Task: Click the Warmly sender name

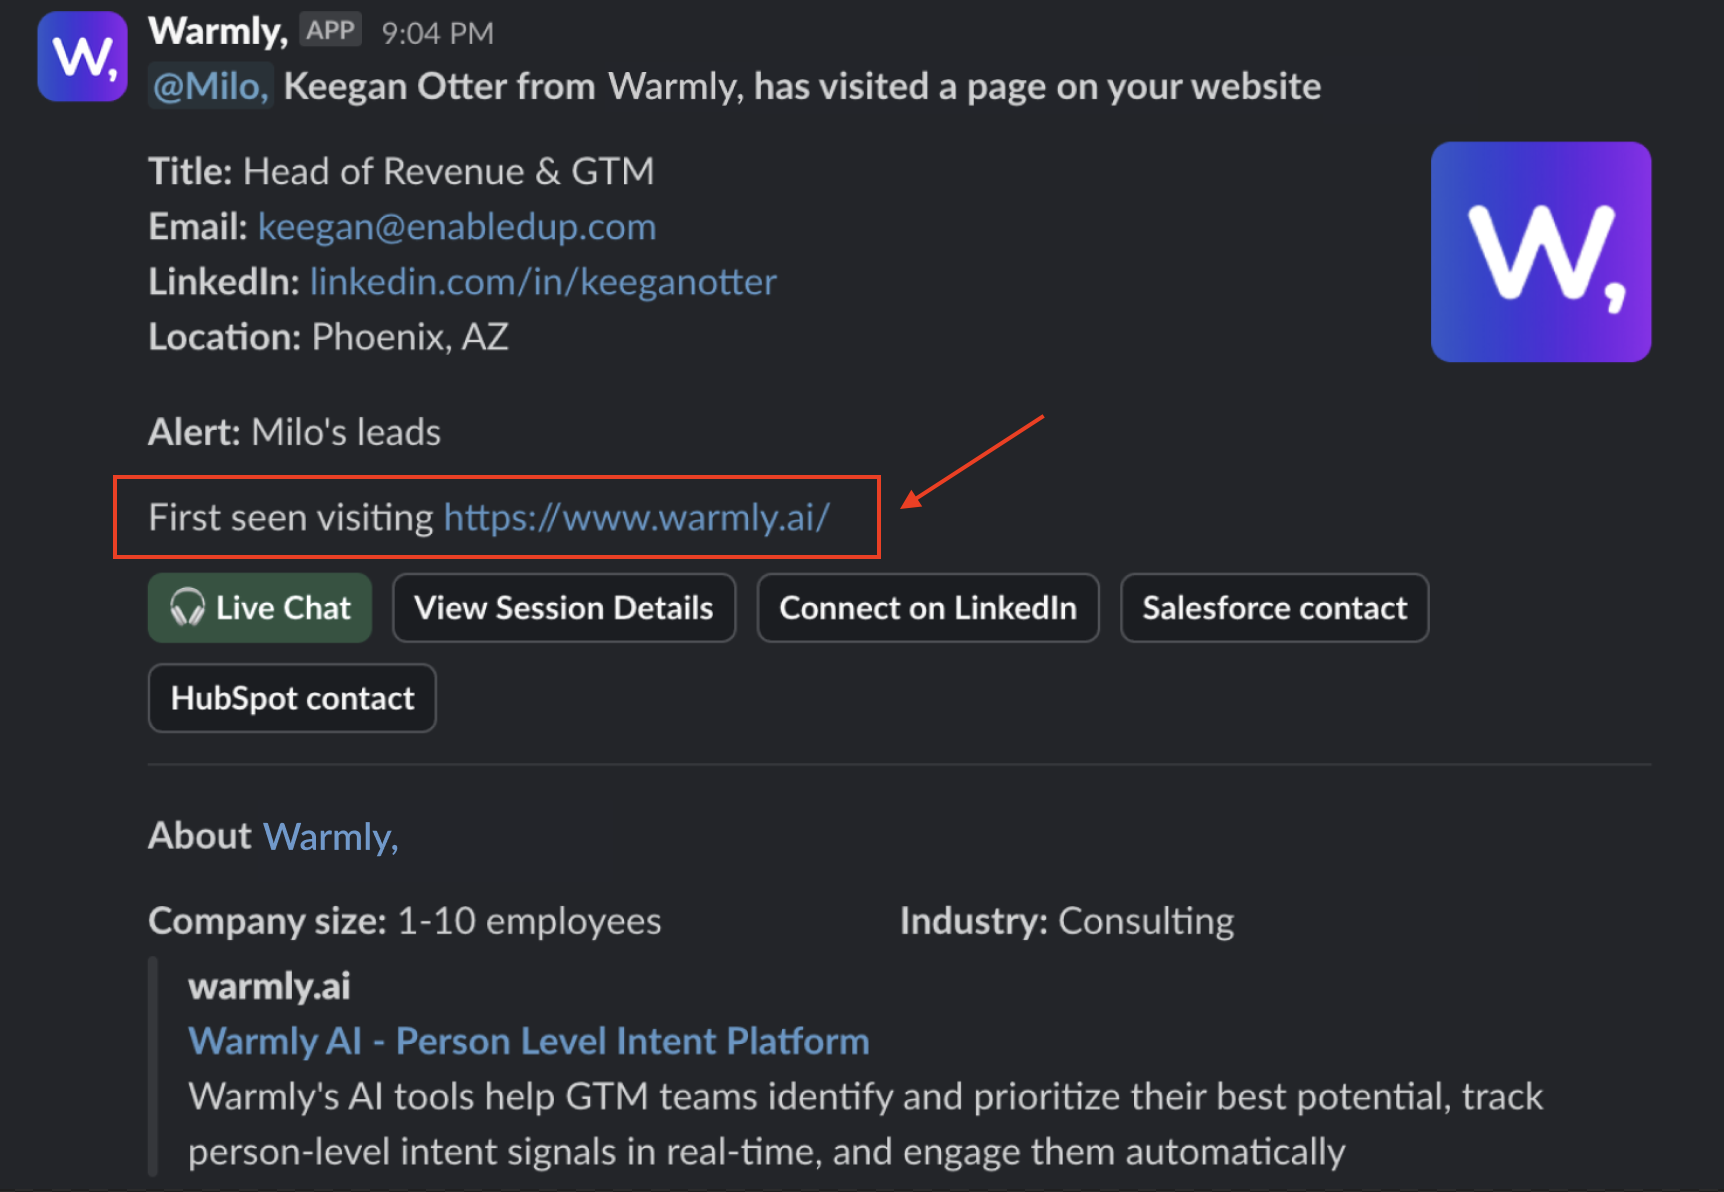Action: (217, 31)
